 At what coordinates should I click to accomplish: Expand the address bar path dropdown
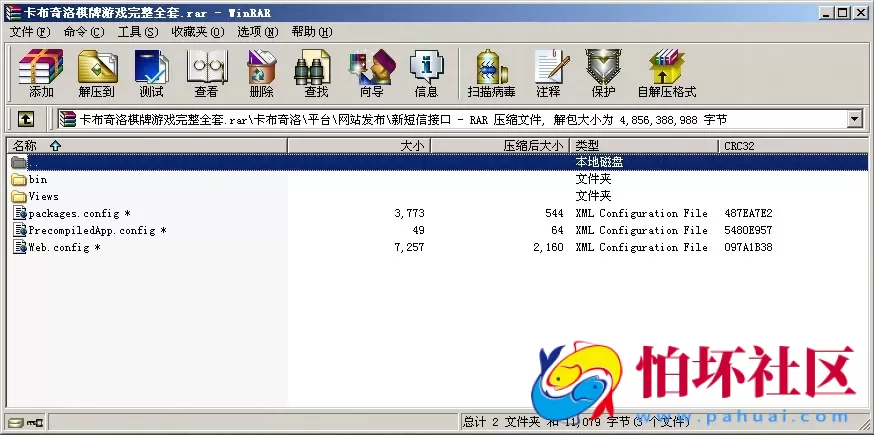(x=854, y=119)
